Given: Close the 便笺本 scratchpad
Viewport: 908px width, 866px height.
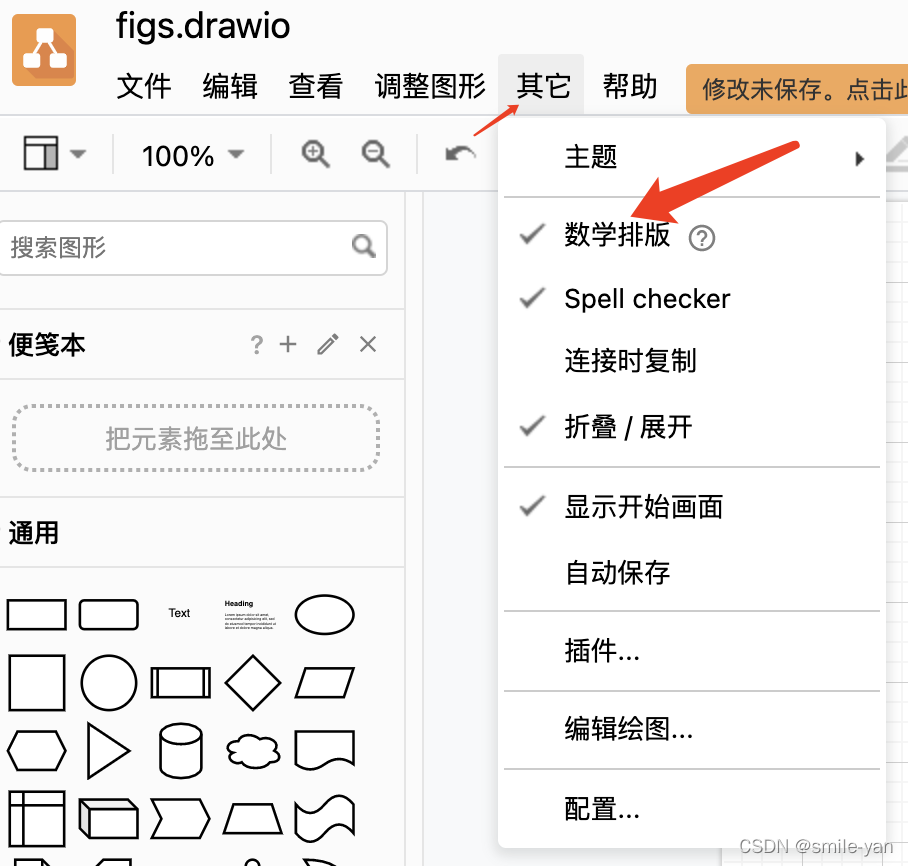Looking at the screenshot, I should click(368, 344).
